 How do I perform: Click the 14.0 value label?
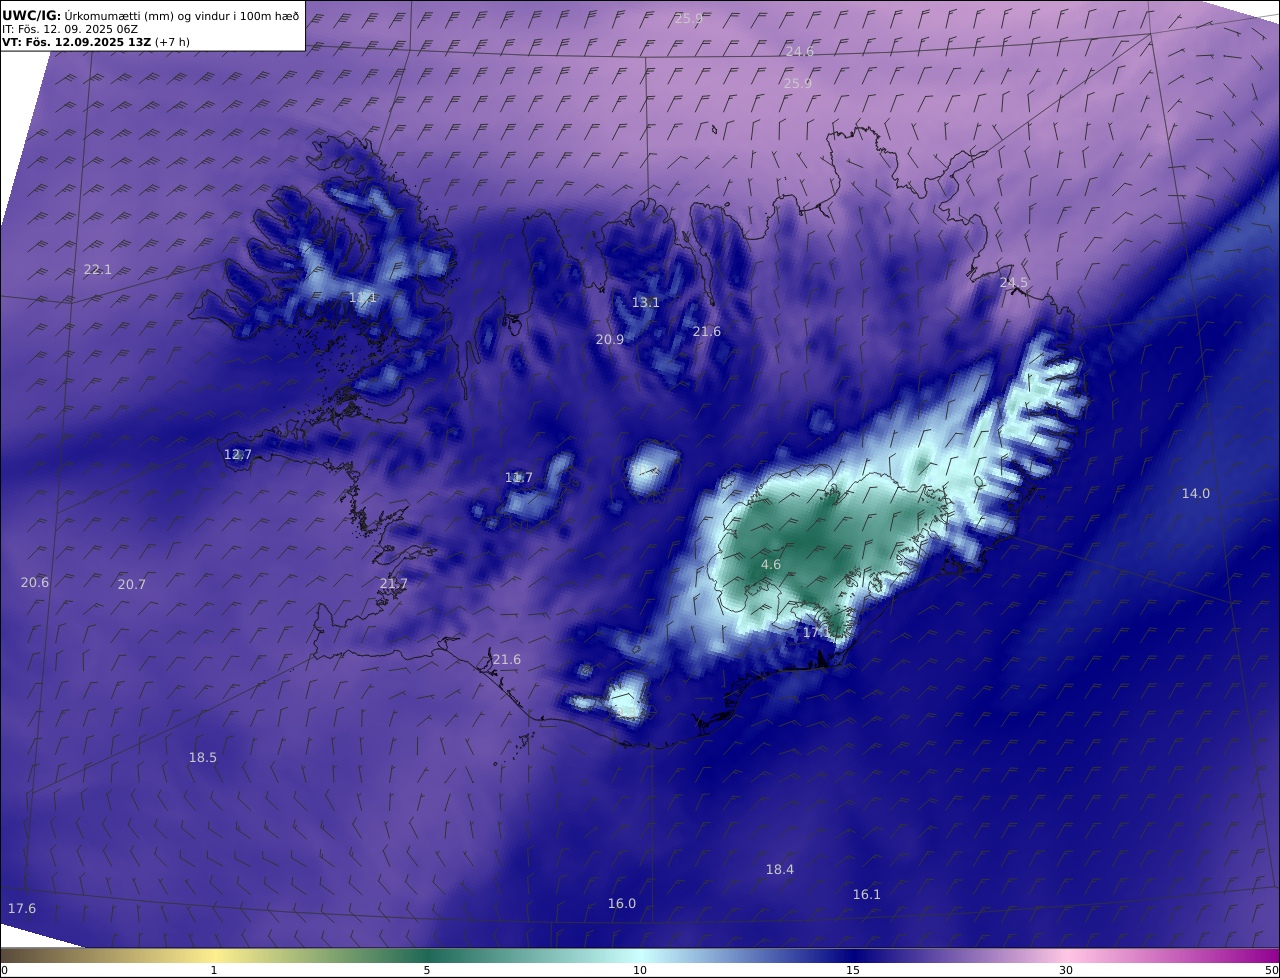1196,494
